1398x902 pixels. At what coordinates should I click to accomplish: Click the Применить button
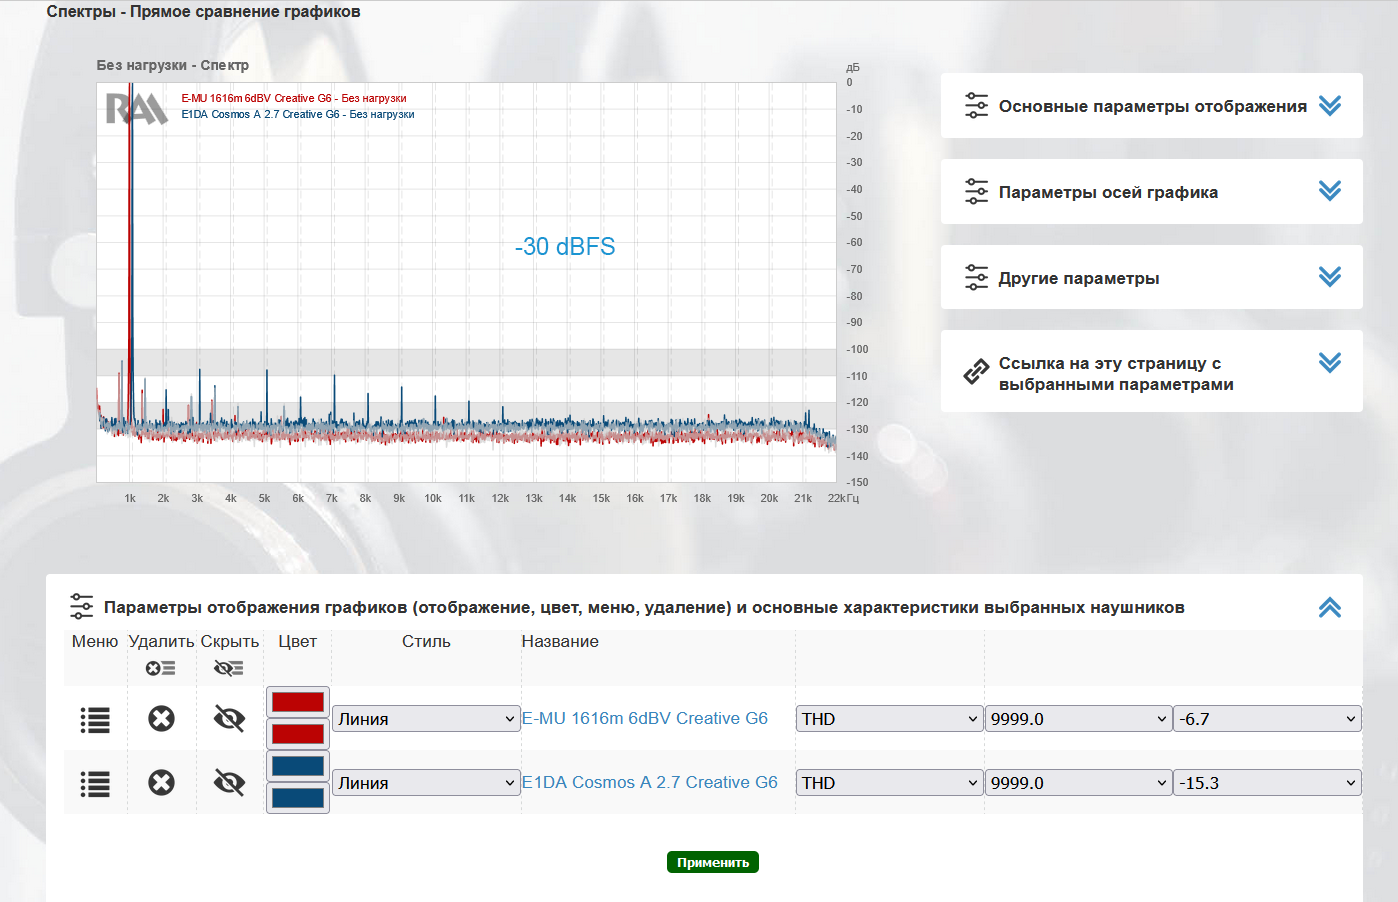(x=713, y=862)
